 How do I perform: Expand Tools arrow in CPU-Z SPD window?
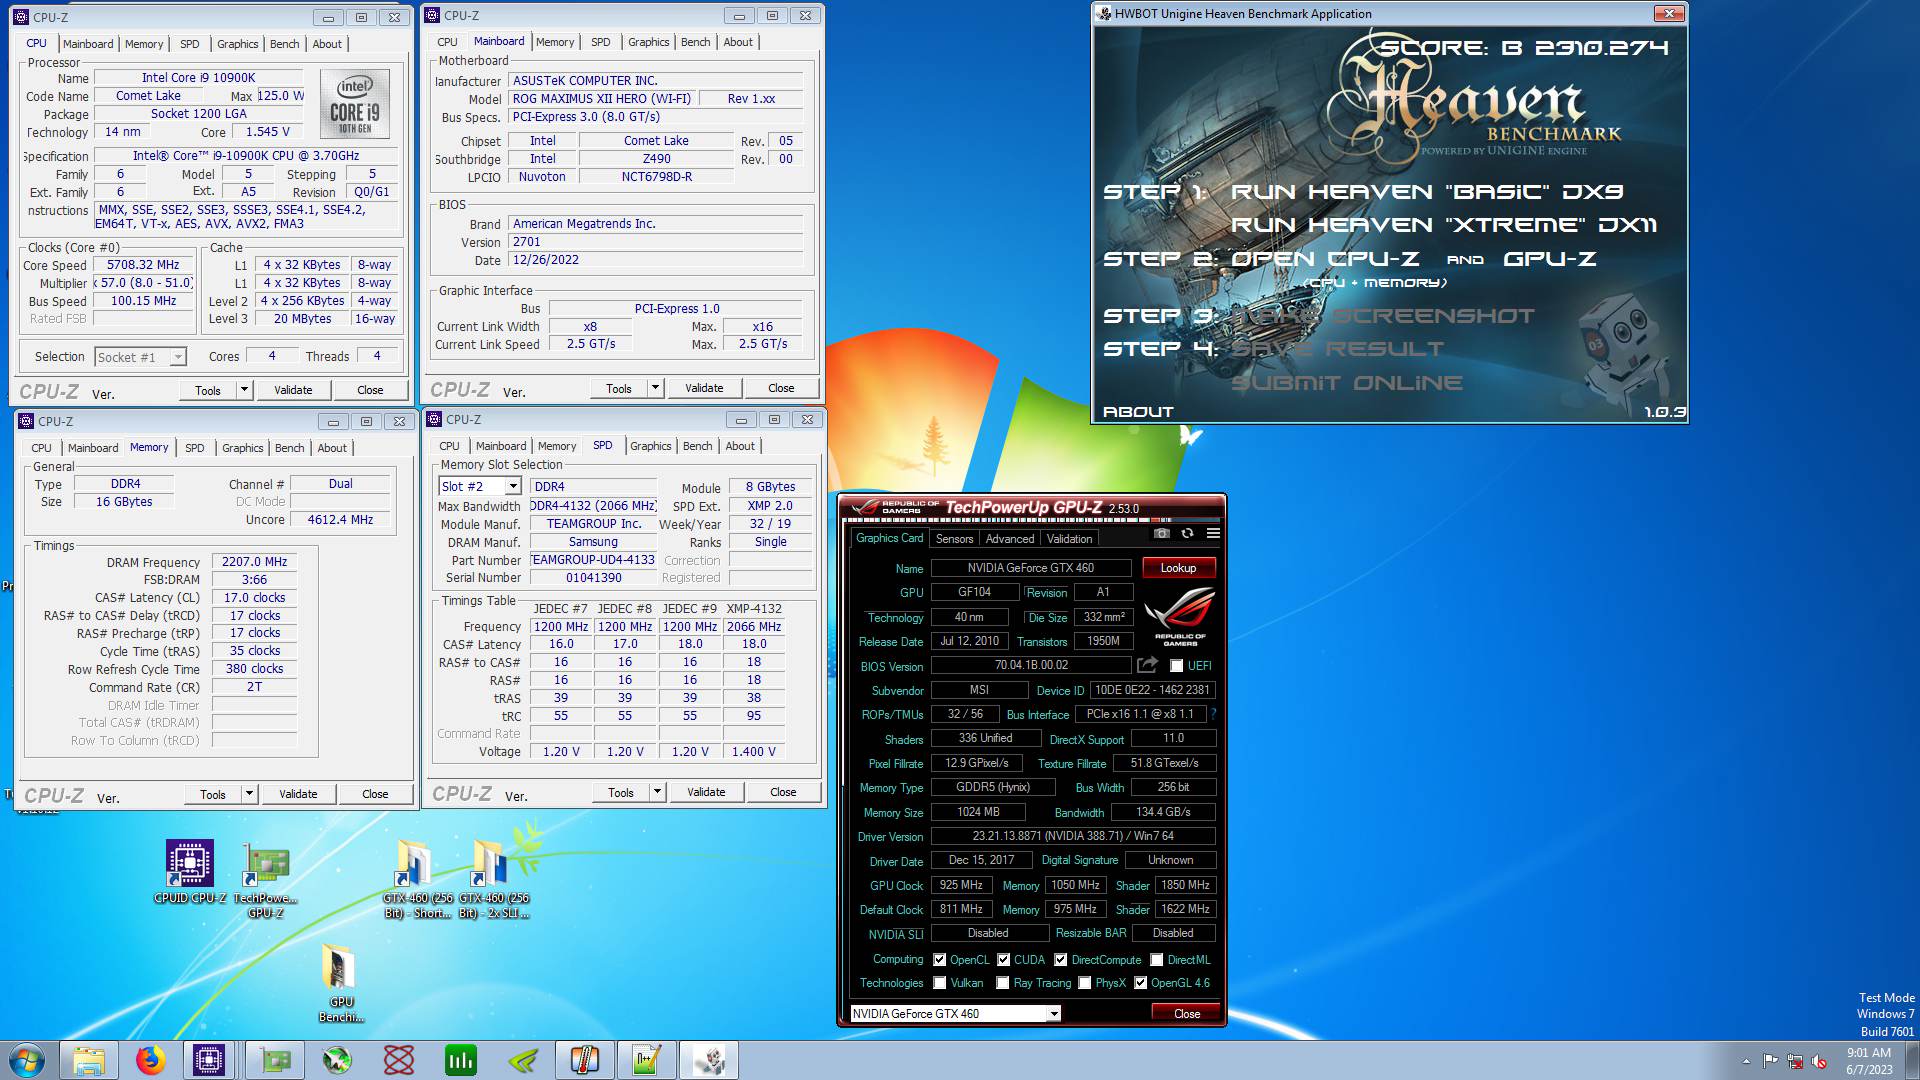(657, 792)
